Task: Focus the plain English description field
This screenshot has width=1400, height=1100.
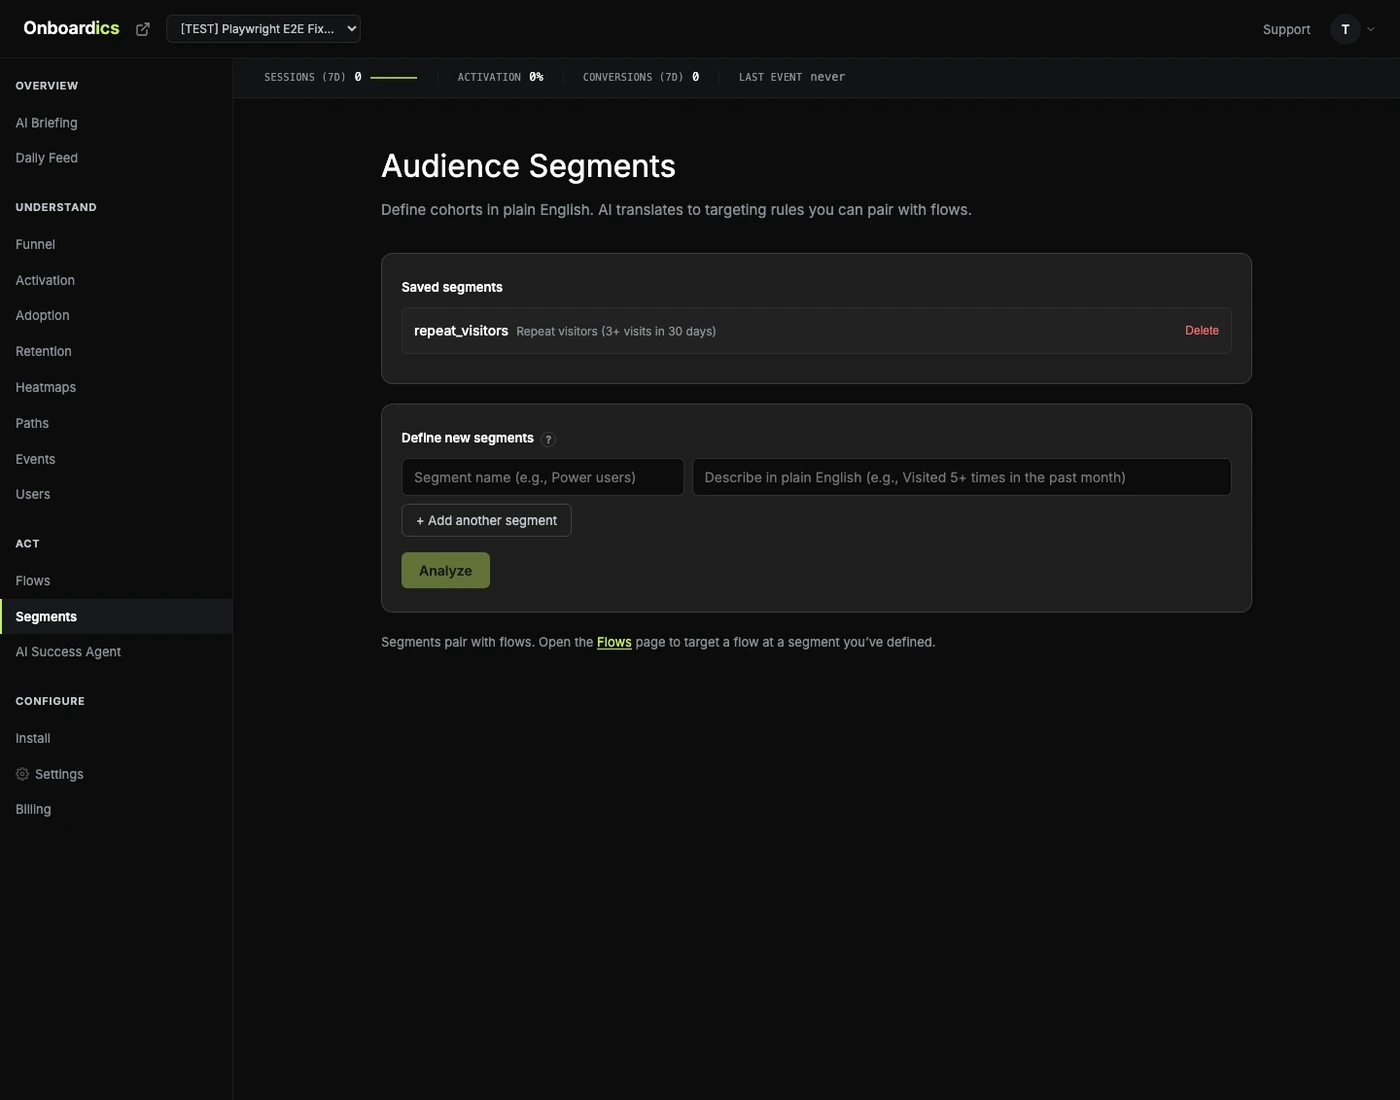Action: pos(961,477)
